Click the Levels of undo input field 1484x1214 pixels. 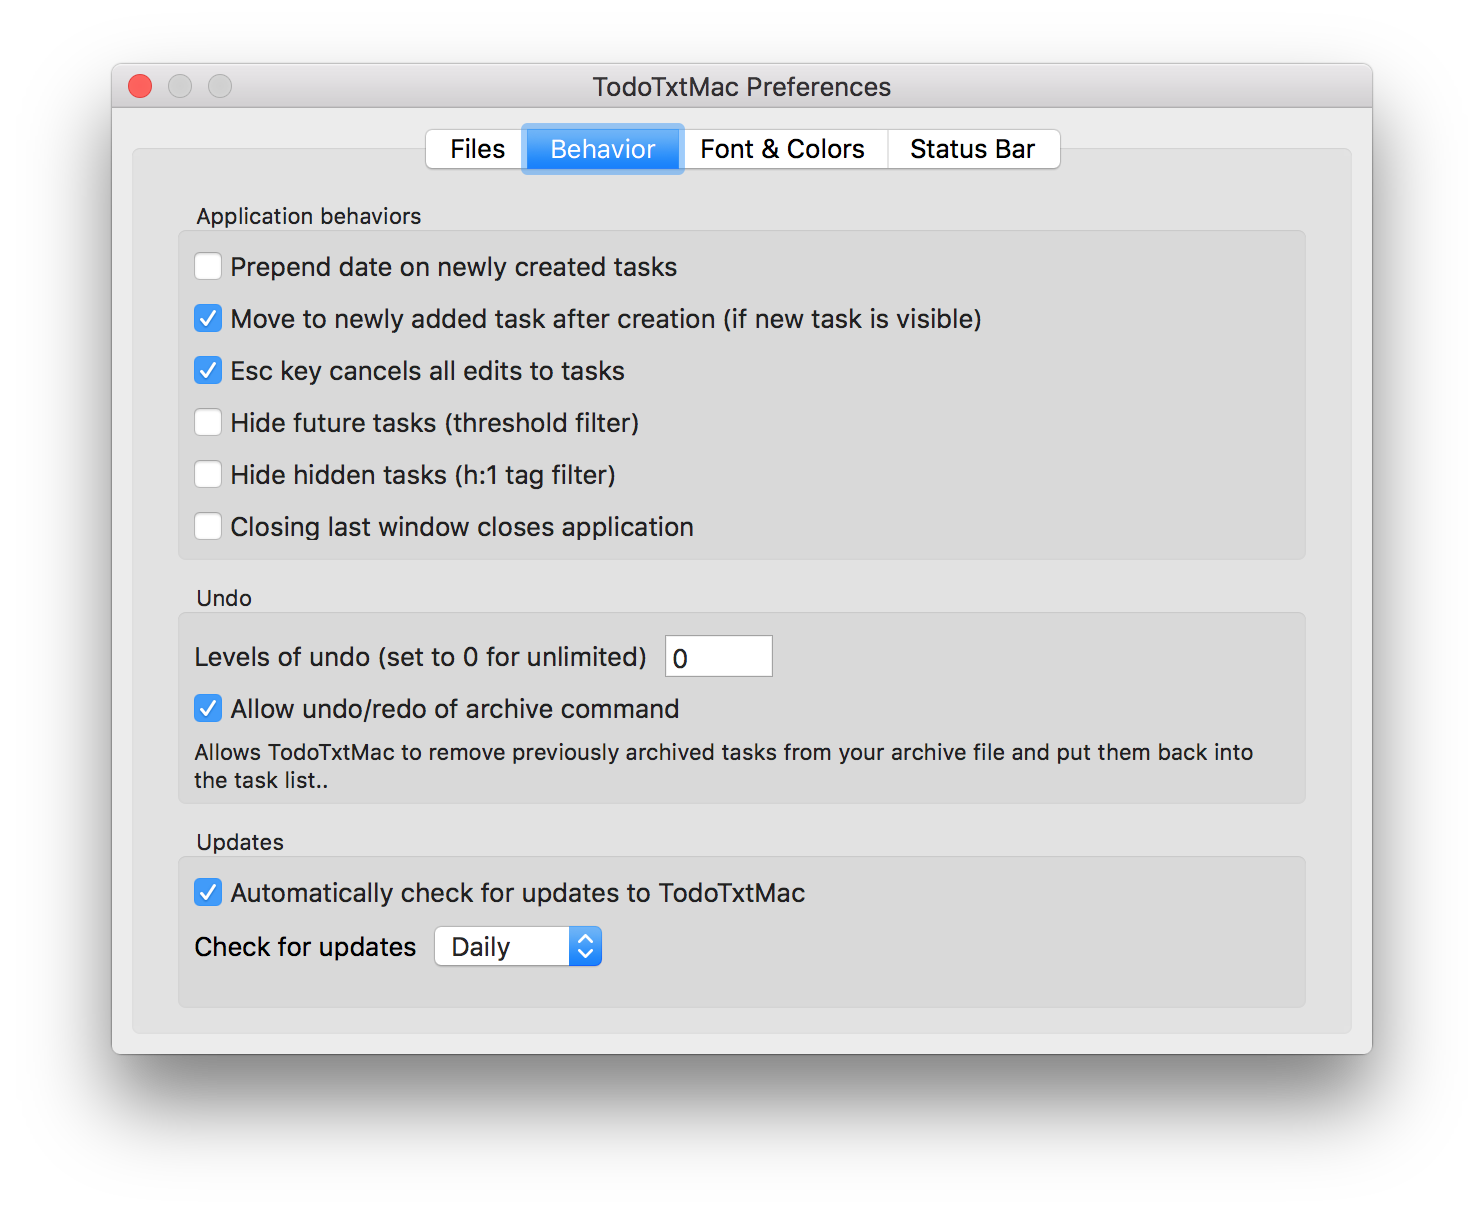tap(719, 656)
